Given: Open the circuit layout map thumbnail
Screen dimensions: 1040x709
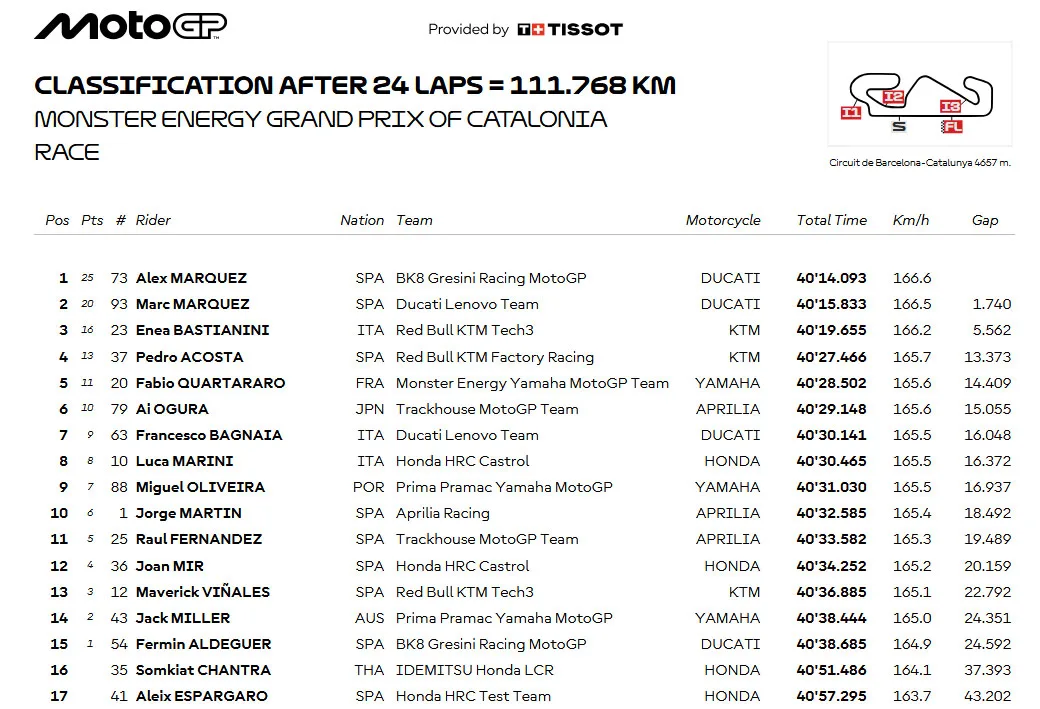Looking at the screenshot, I should click(x=919, y=94).
